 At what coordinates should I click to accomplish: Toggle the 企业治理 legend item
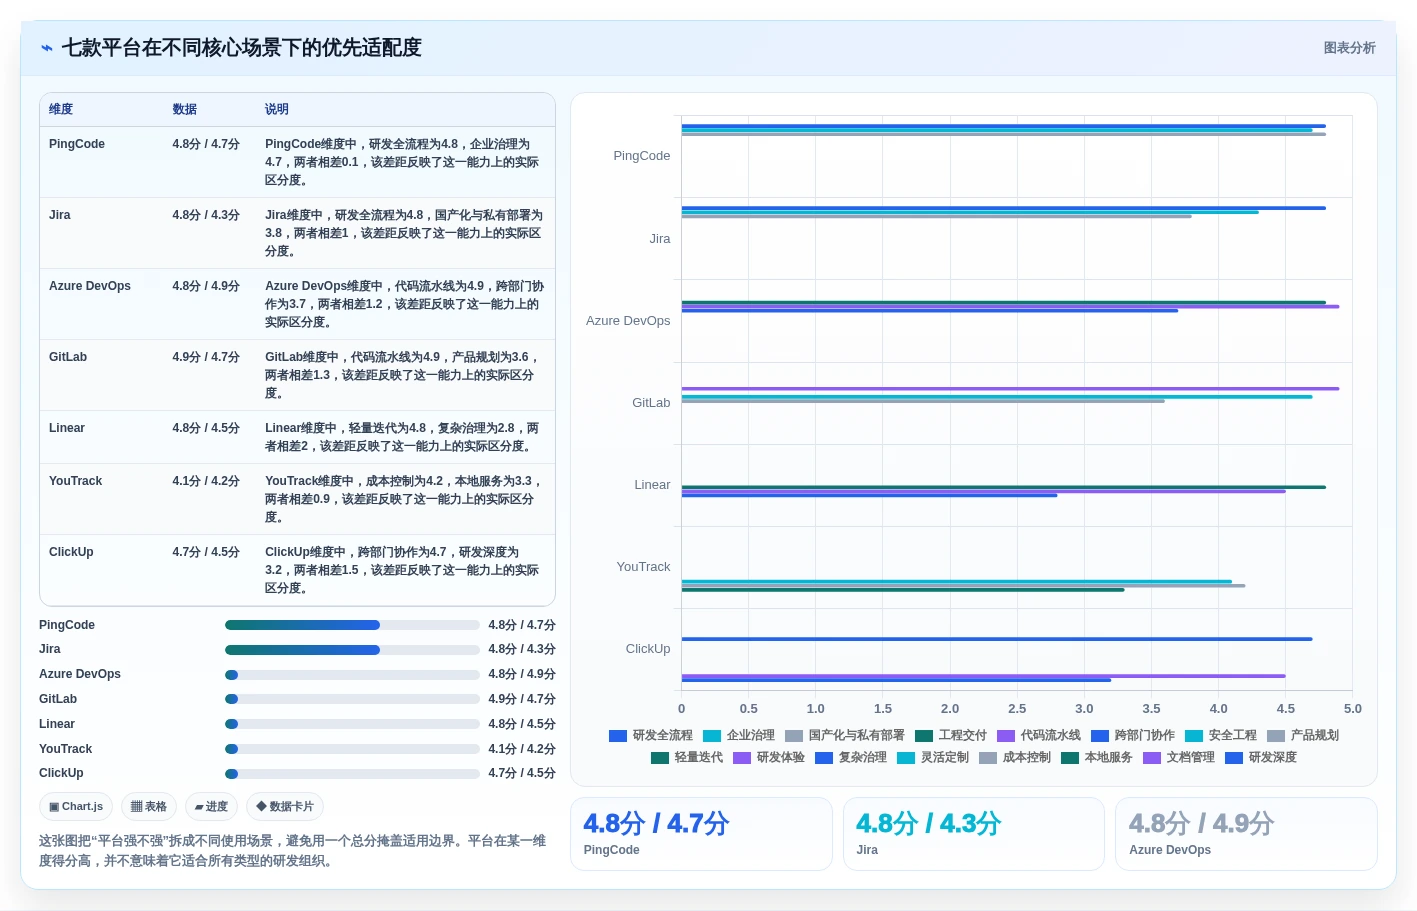[739, 735]
